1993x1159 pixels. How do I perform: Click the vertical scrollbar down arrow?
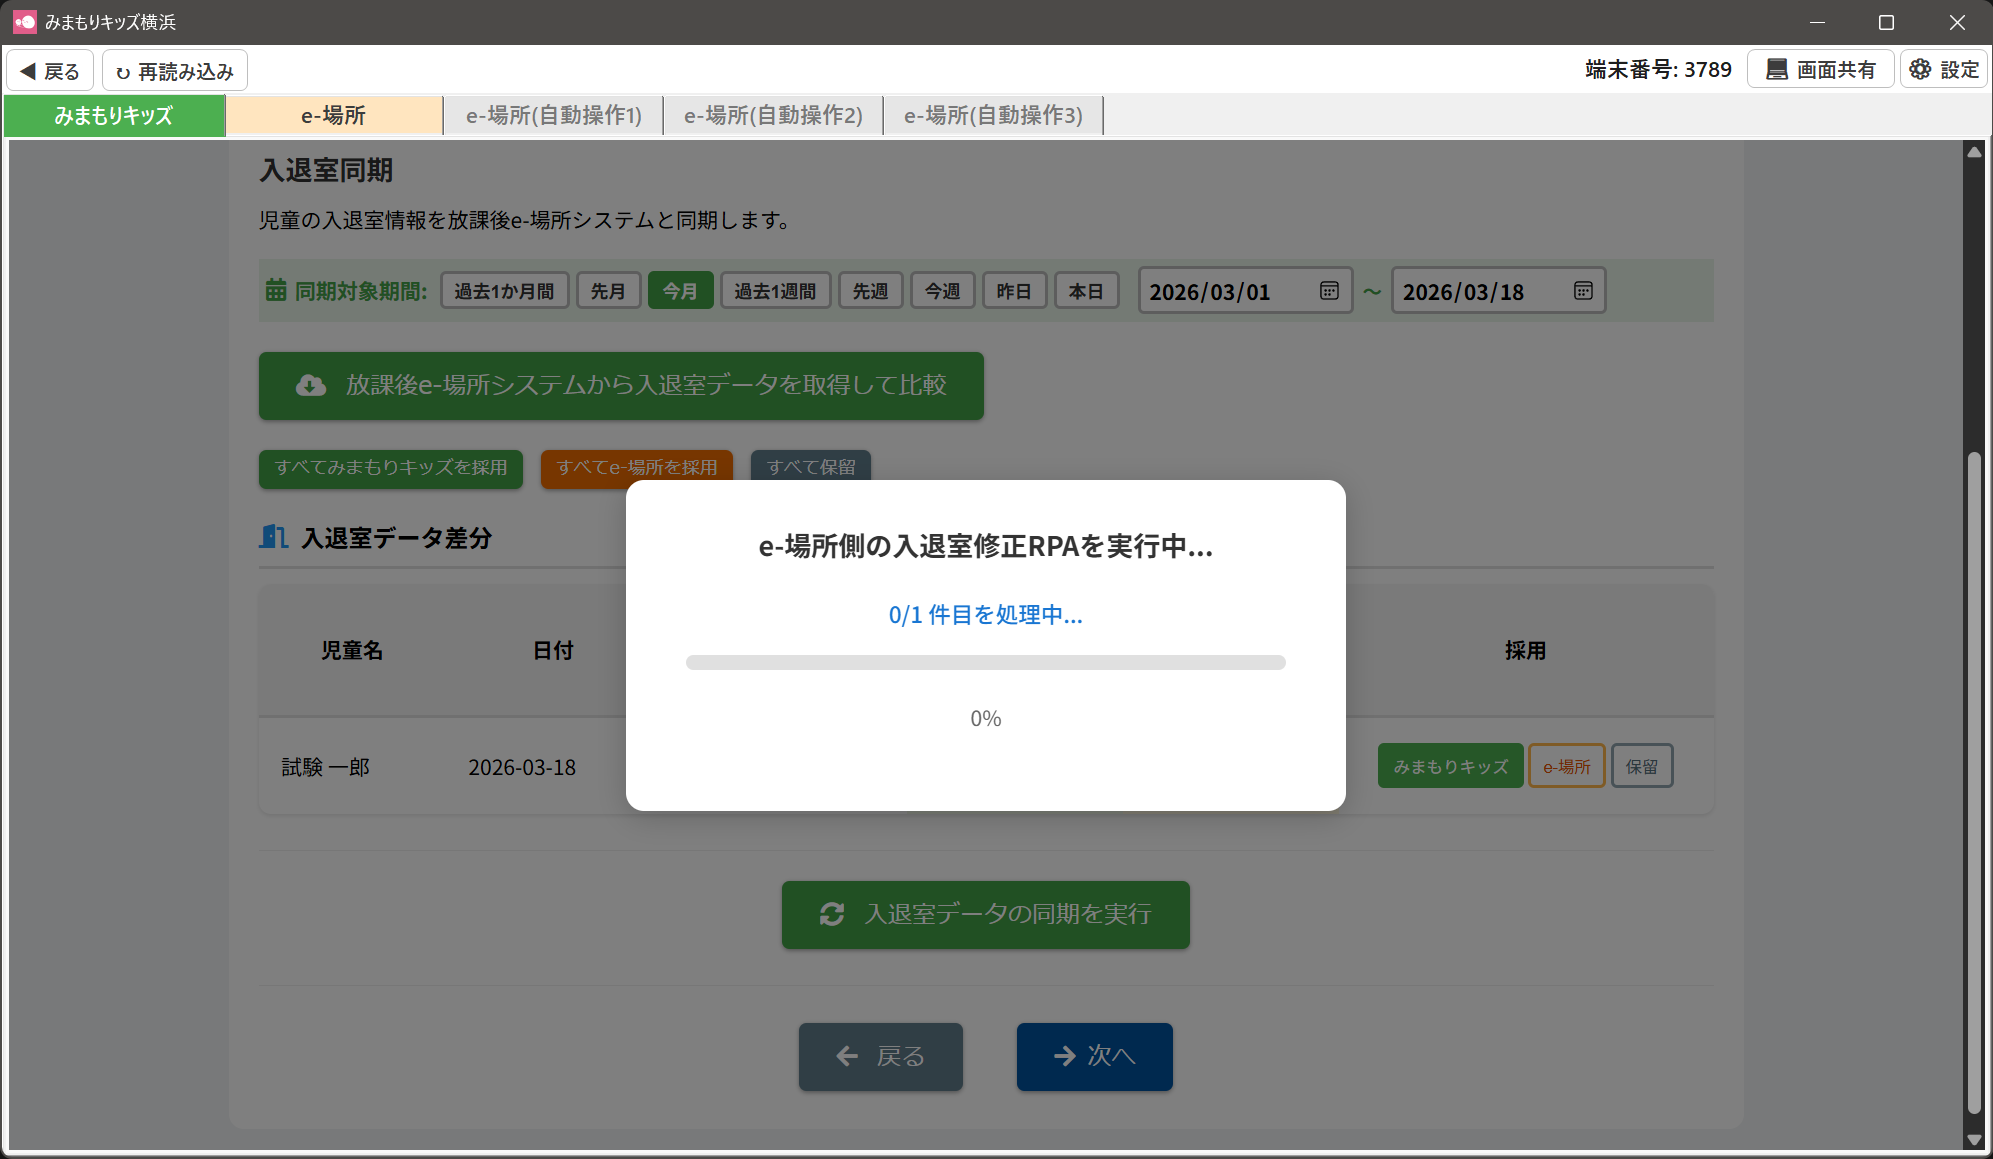click(x=1973, y=1139)
